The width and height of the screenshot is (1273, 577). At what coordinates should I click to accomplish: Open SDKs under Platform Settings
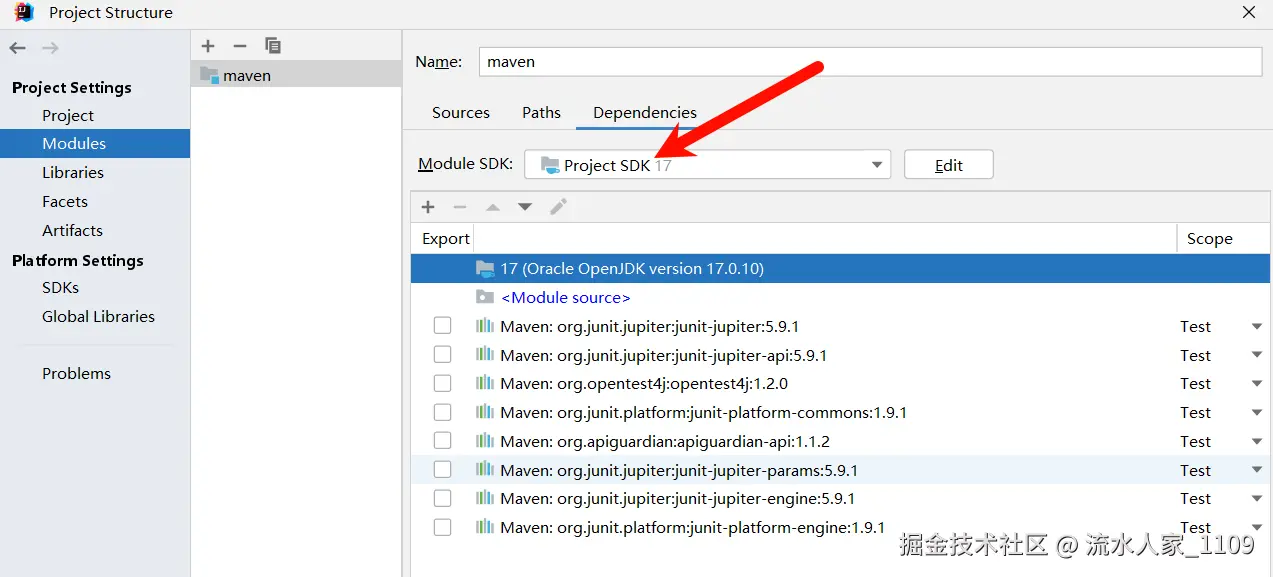[x=60, y=287]
